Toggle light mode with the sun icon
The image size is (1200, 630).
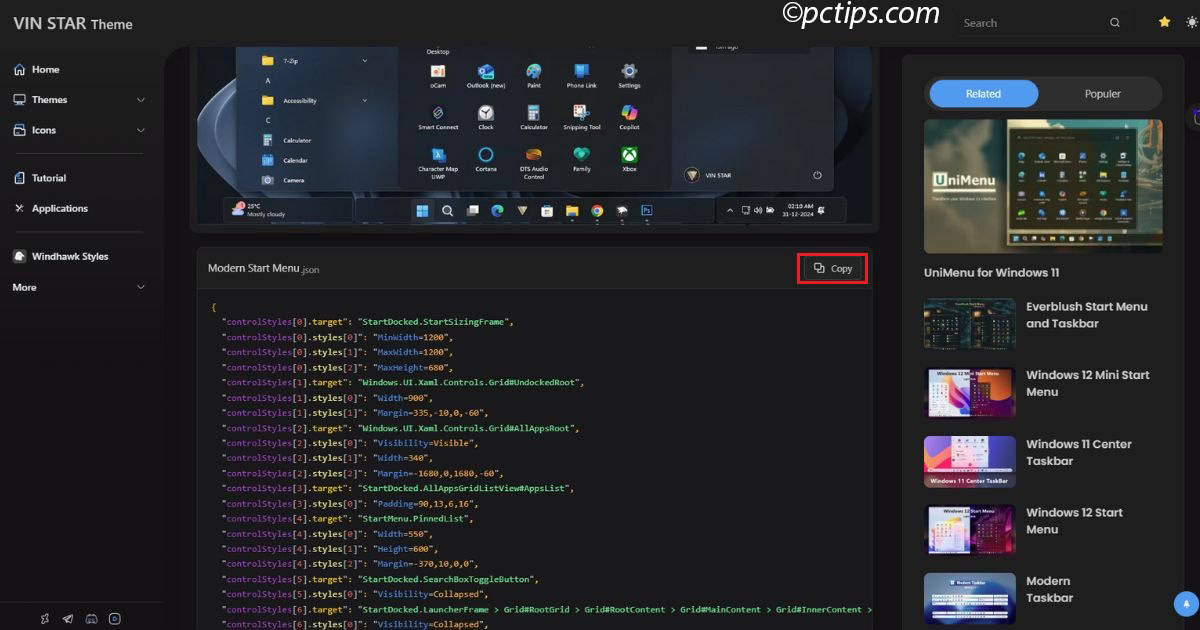coord(1191,22)
